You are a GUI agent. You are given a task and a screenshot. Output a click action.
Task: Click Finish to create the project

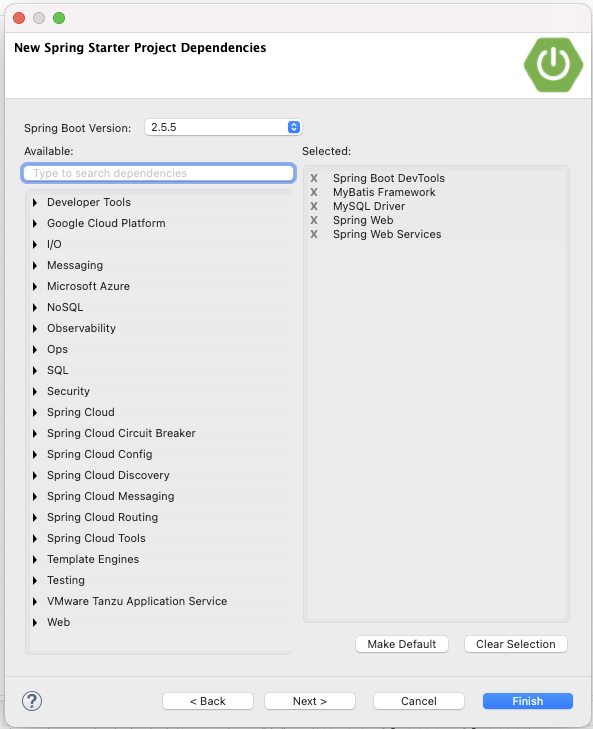(x=528, y=701)
